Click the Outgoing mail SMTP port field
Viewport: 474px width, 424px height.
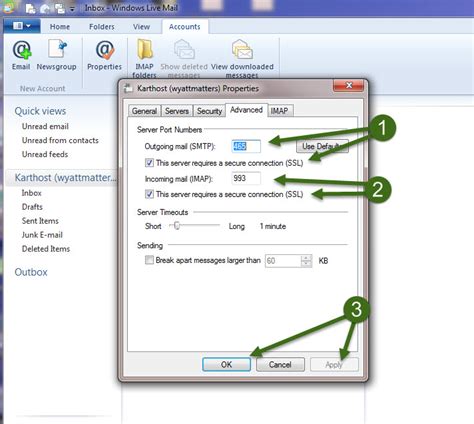click(246, 146)
